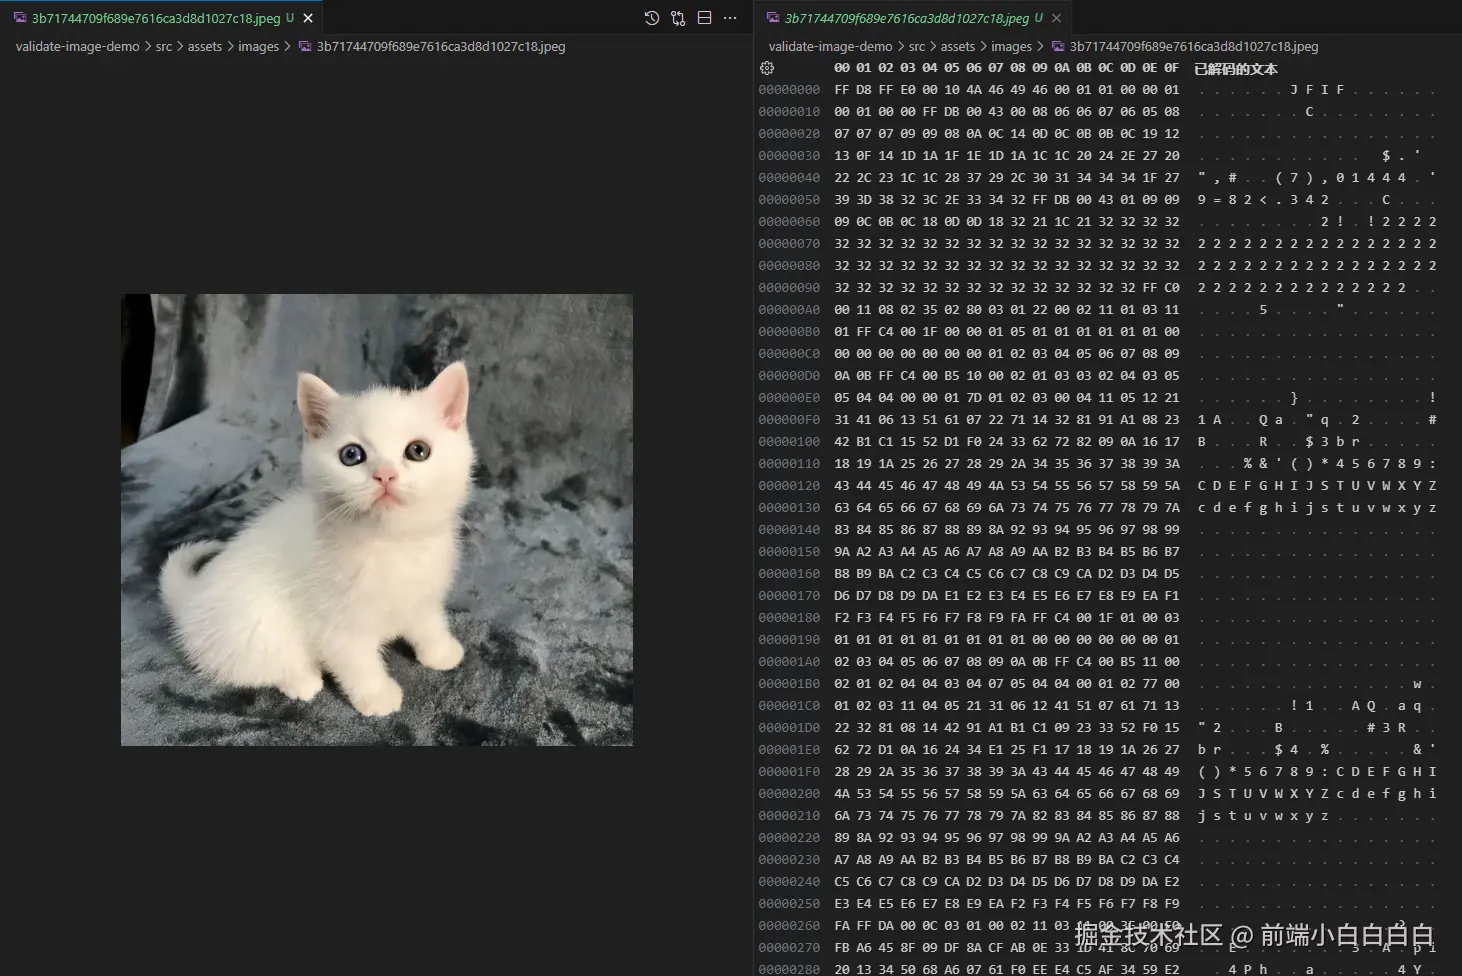The height and width of the screenshot is (976, 1462).
Task: Select offset row 000001C0
Action: click(x=789, y=706)
